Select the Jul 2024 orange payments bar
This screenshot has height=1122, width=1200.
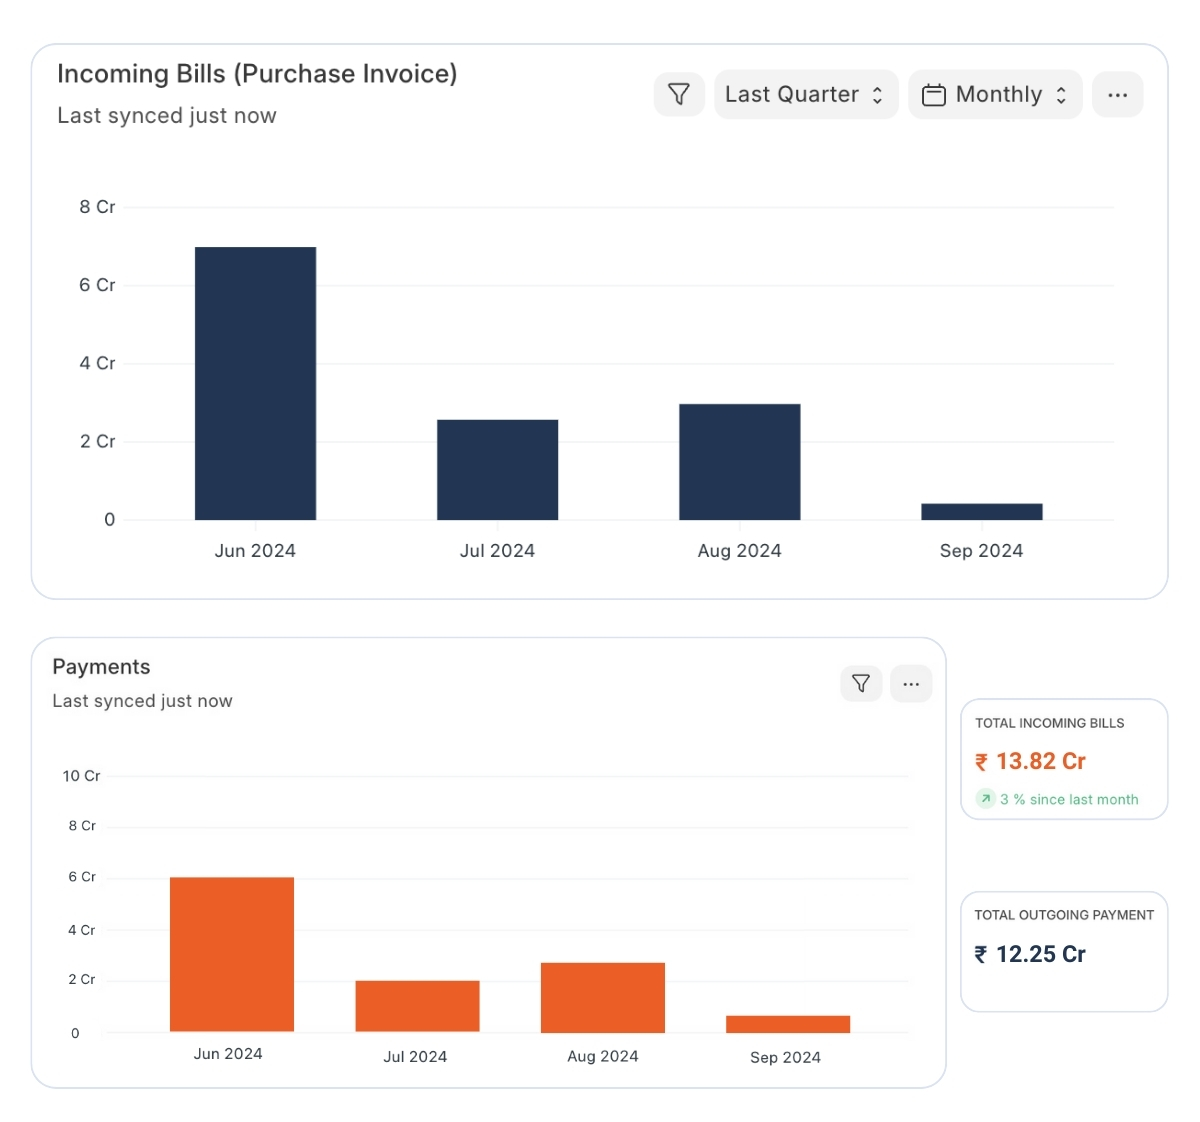click(x=417, y=1006)
